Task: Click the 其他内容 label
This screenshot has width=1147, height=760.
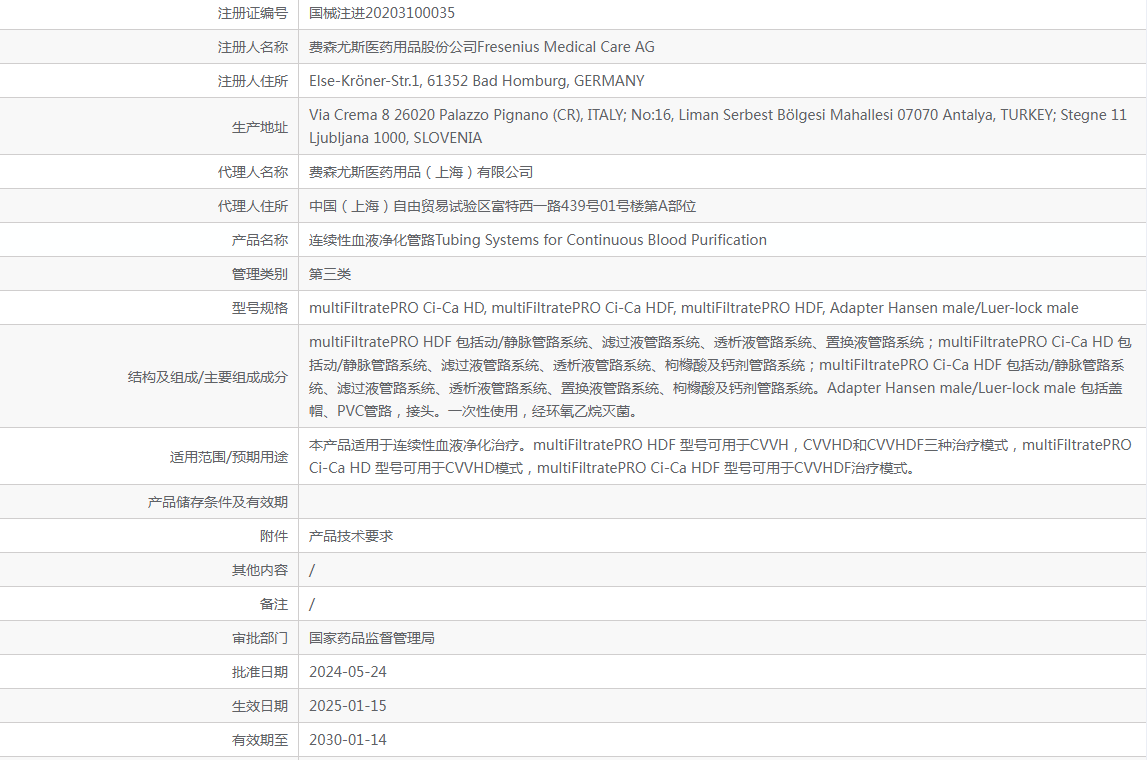Action: coord(260,571)
